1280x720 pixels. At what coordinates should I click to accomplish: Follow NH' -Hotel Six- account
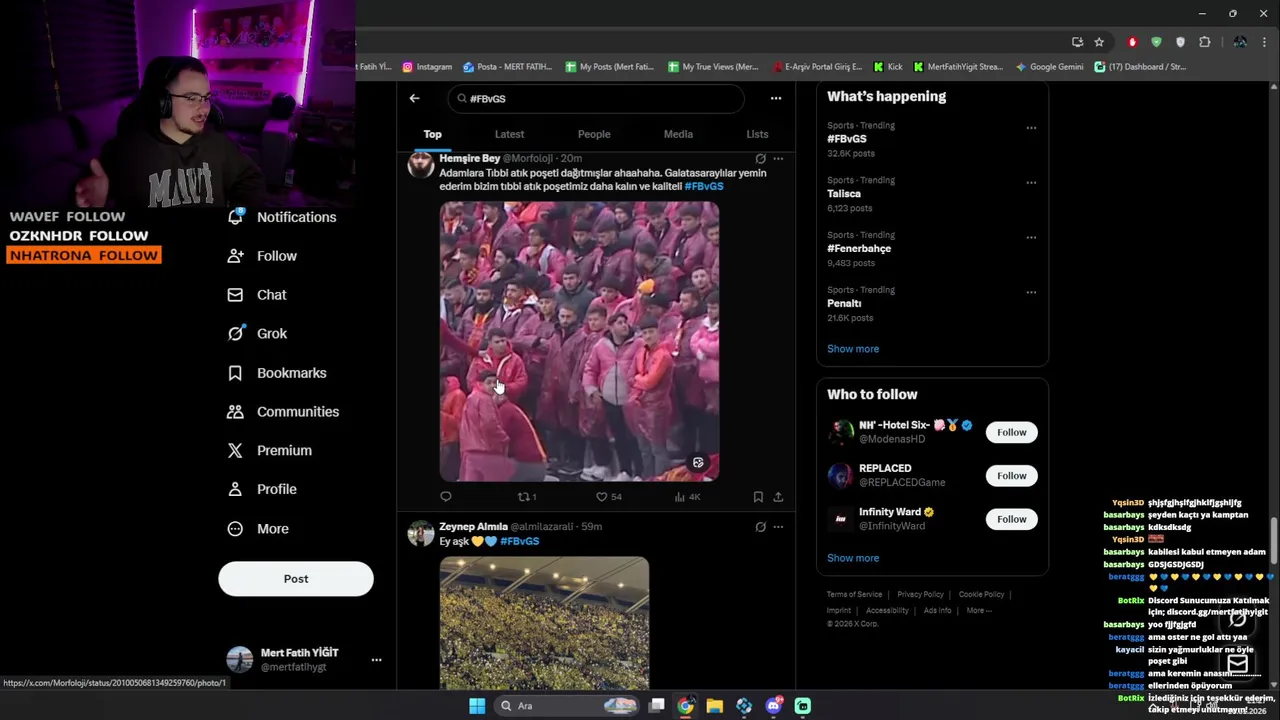click(x=1011, y=432)
